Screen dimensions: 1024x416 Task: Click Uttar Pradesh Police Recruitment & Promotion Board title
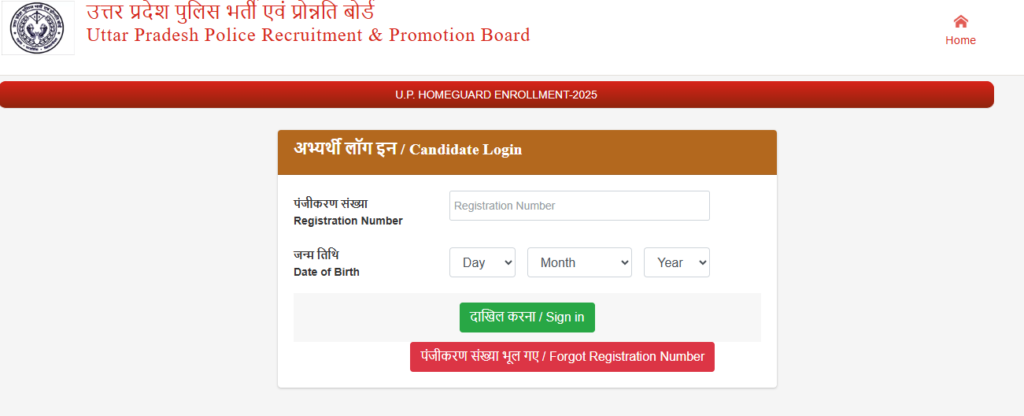[x=308, y=36]
